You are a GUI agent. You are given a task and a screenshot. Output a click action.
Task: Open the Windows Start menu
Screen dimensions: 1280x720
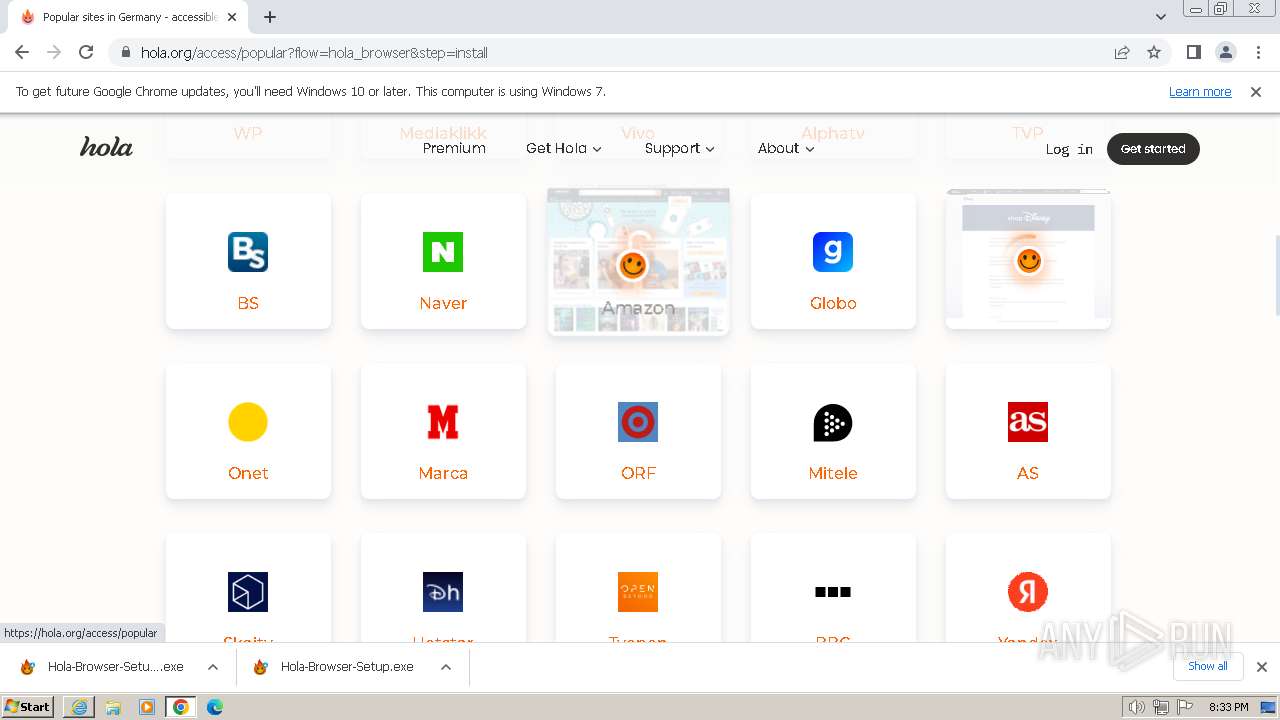28,706
